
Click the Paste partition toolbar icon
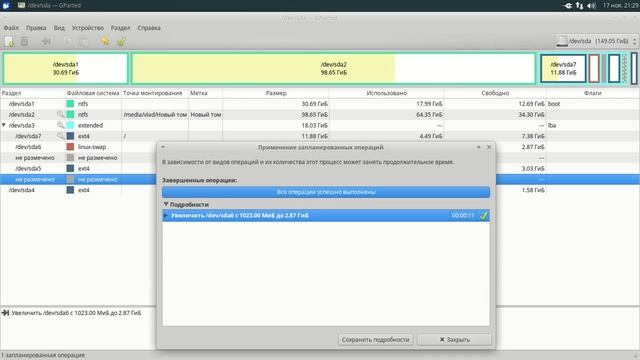pyautogui.click(x=84, y=42)
